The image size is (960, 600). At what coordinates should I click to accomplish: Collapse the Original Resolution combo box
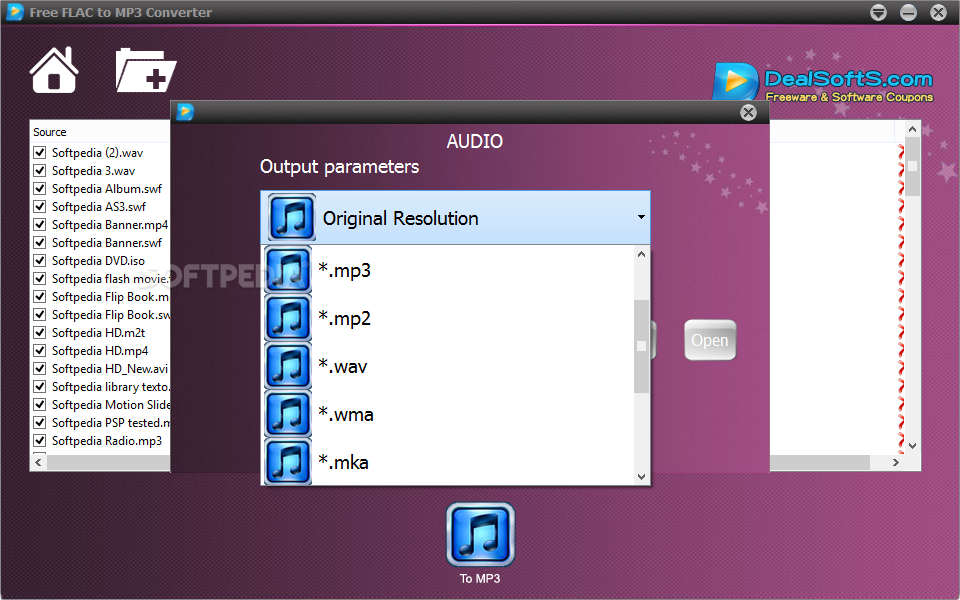pos(641,217)
